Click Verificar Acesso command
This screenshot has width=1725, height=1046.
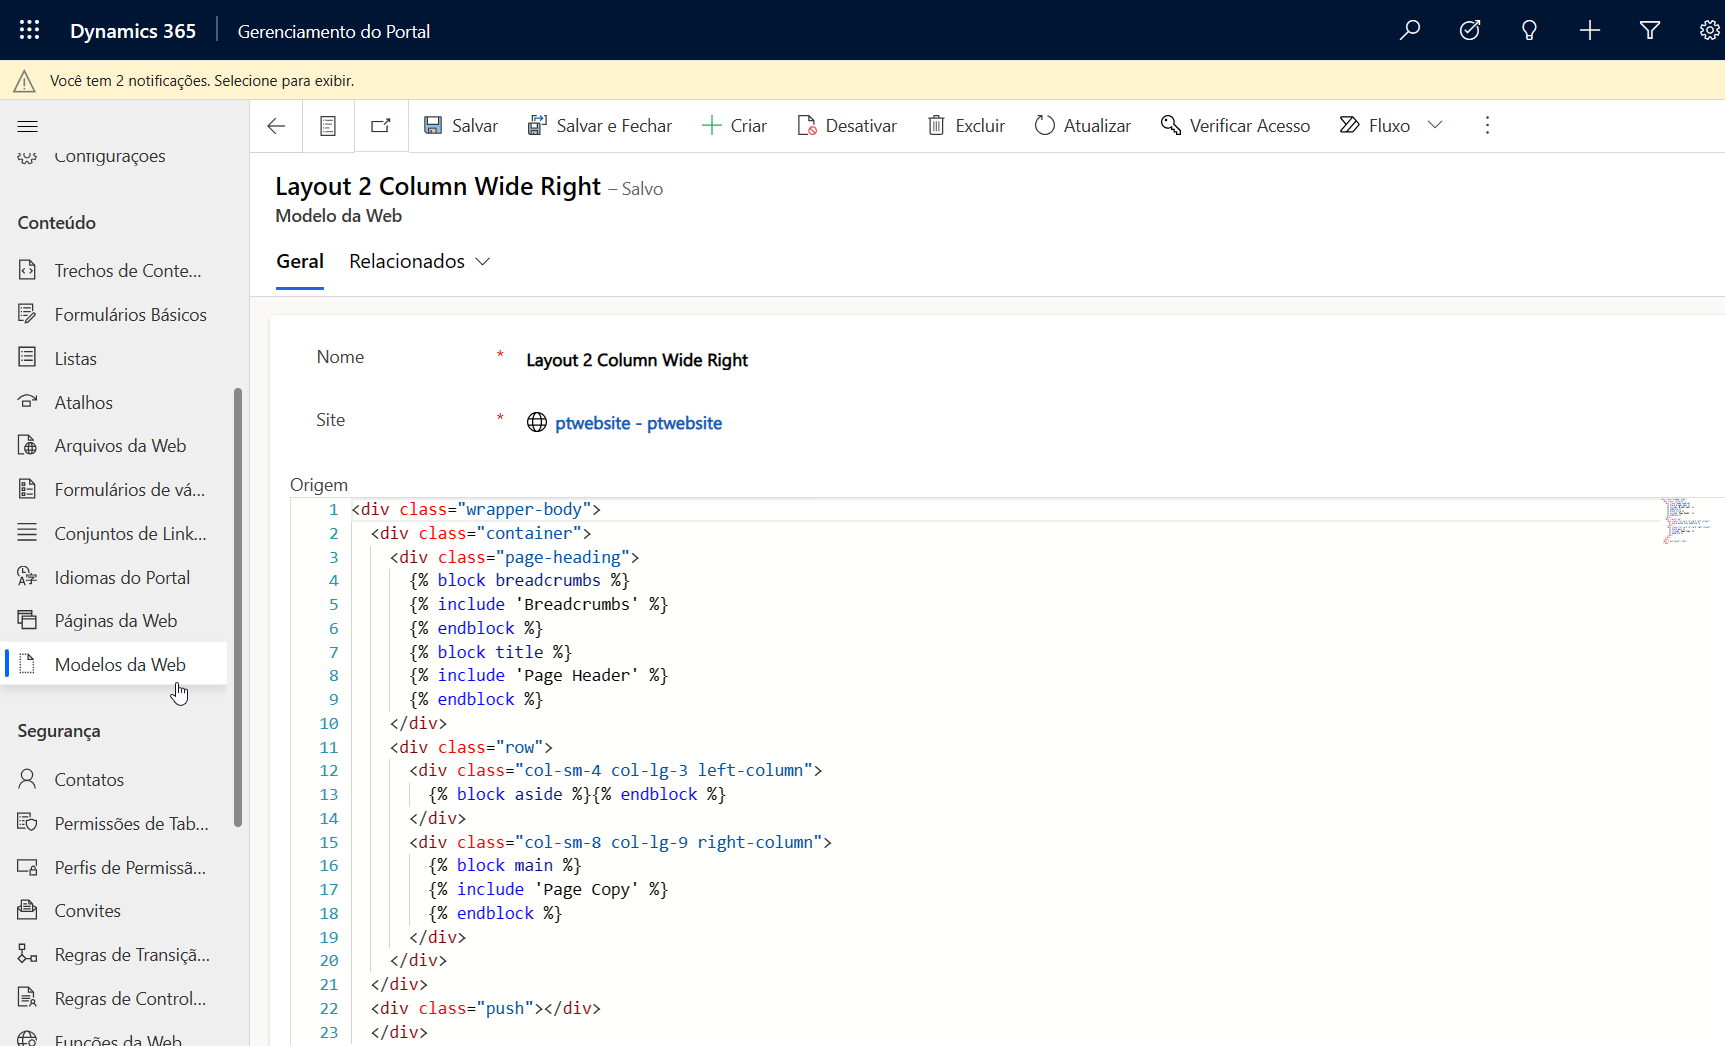(1235, 126)
